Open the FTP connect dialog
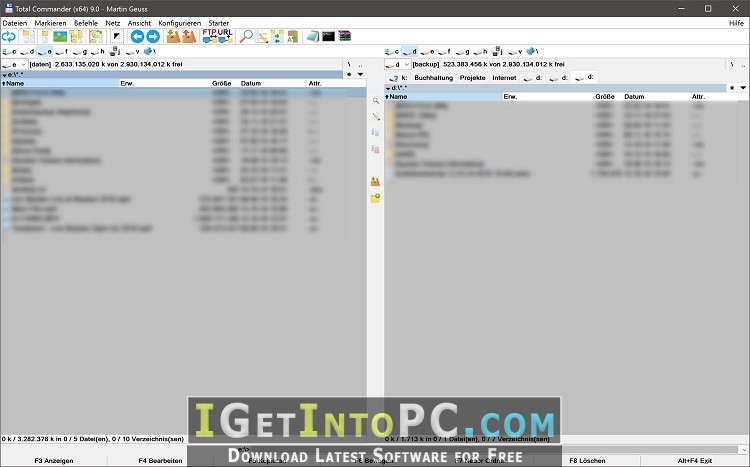 pyautogui.click(x=210, y=36)
